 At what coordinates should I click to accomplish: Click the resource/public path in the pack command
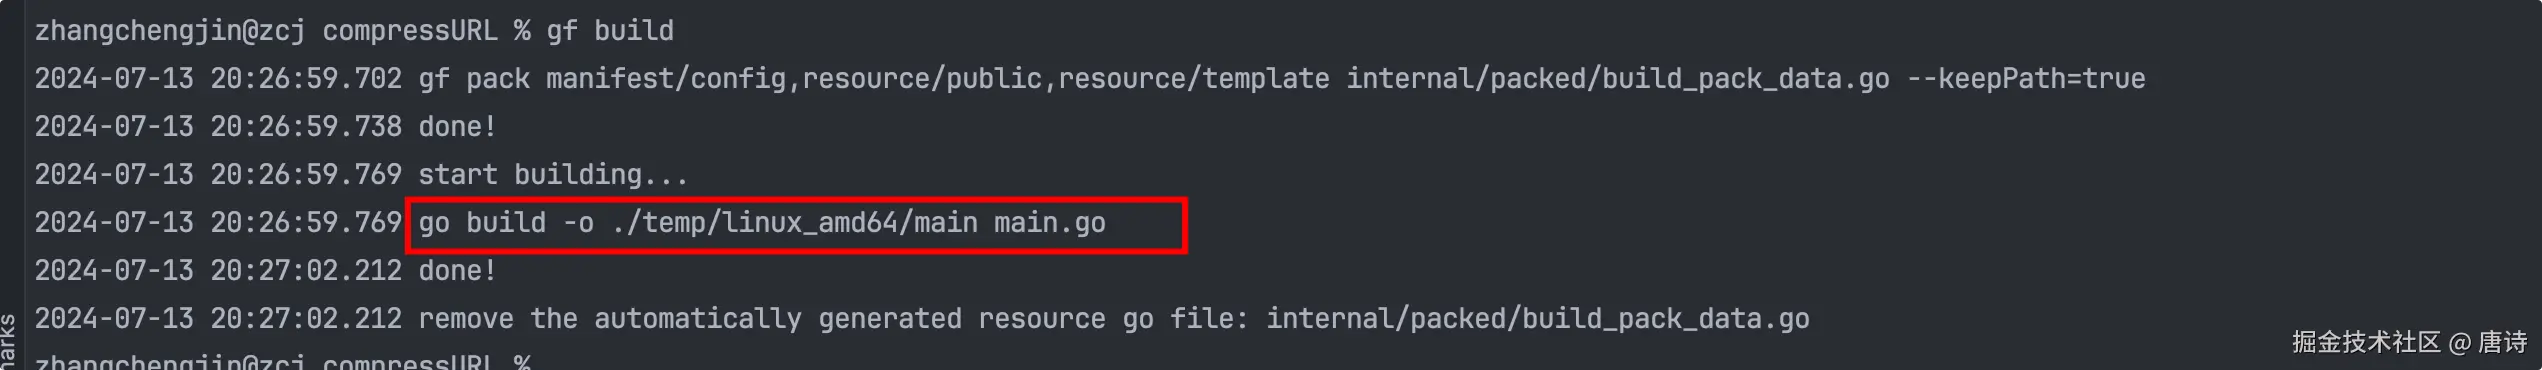922,79
